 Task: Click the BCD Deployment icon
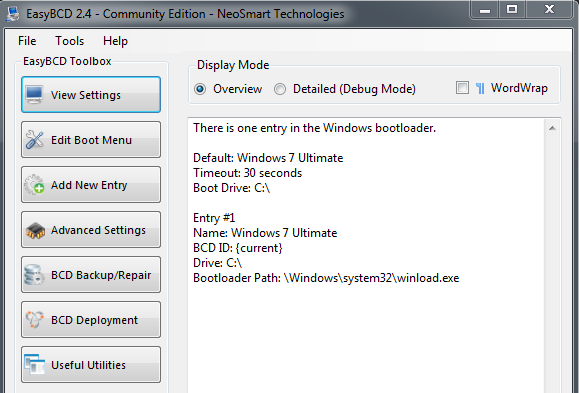point(35,319)
